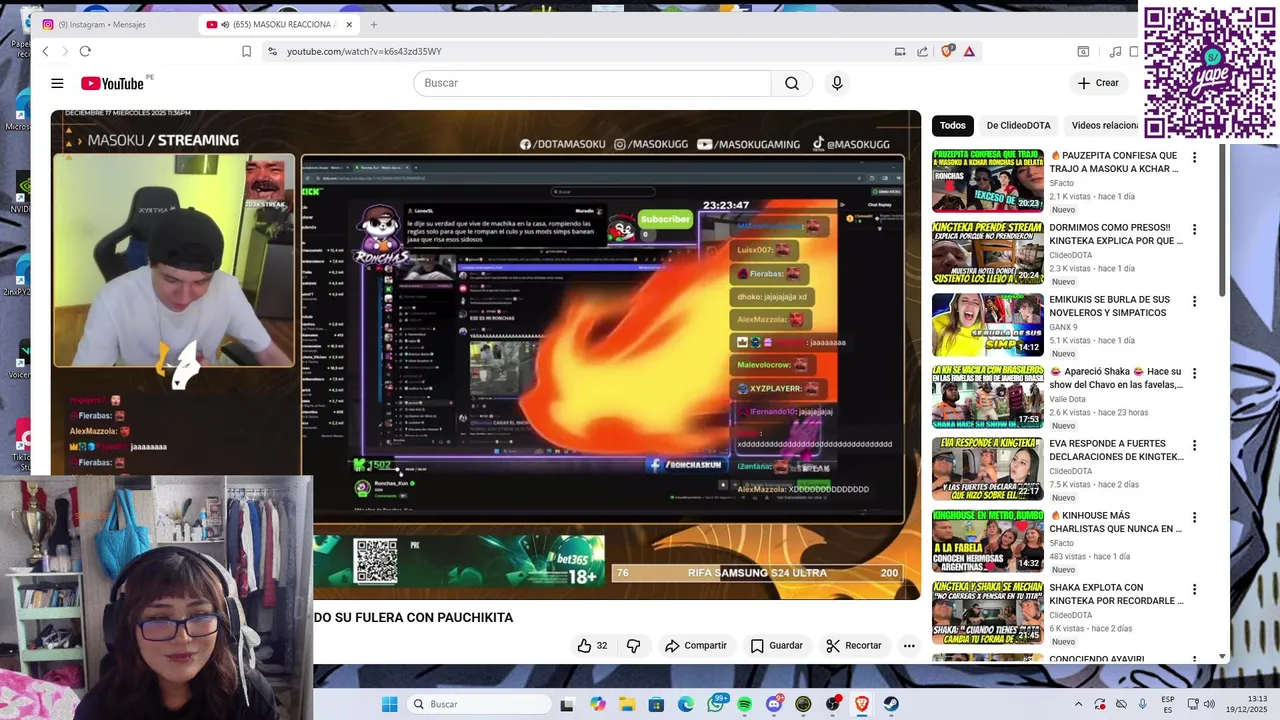Focus the Windows taskbar Buscar box

tap(481, 704)
